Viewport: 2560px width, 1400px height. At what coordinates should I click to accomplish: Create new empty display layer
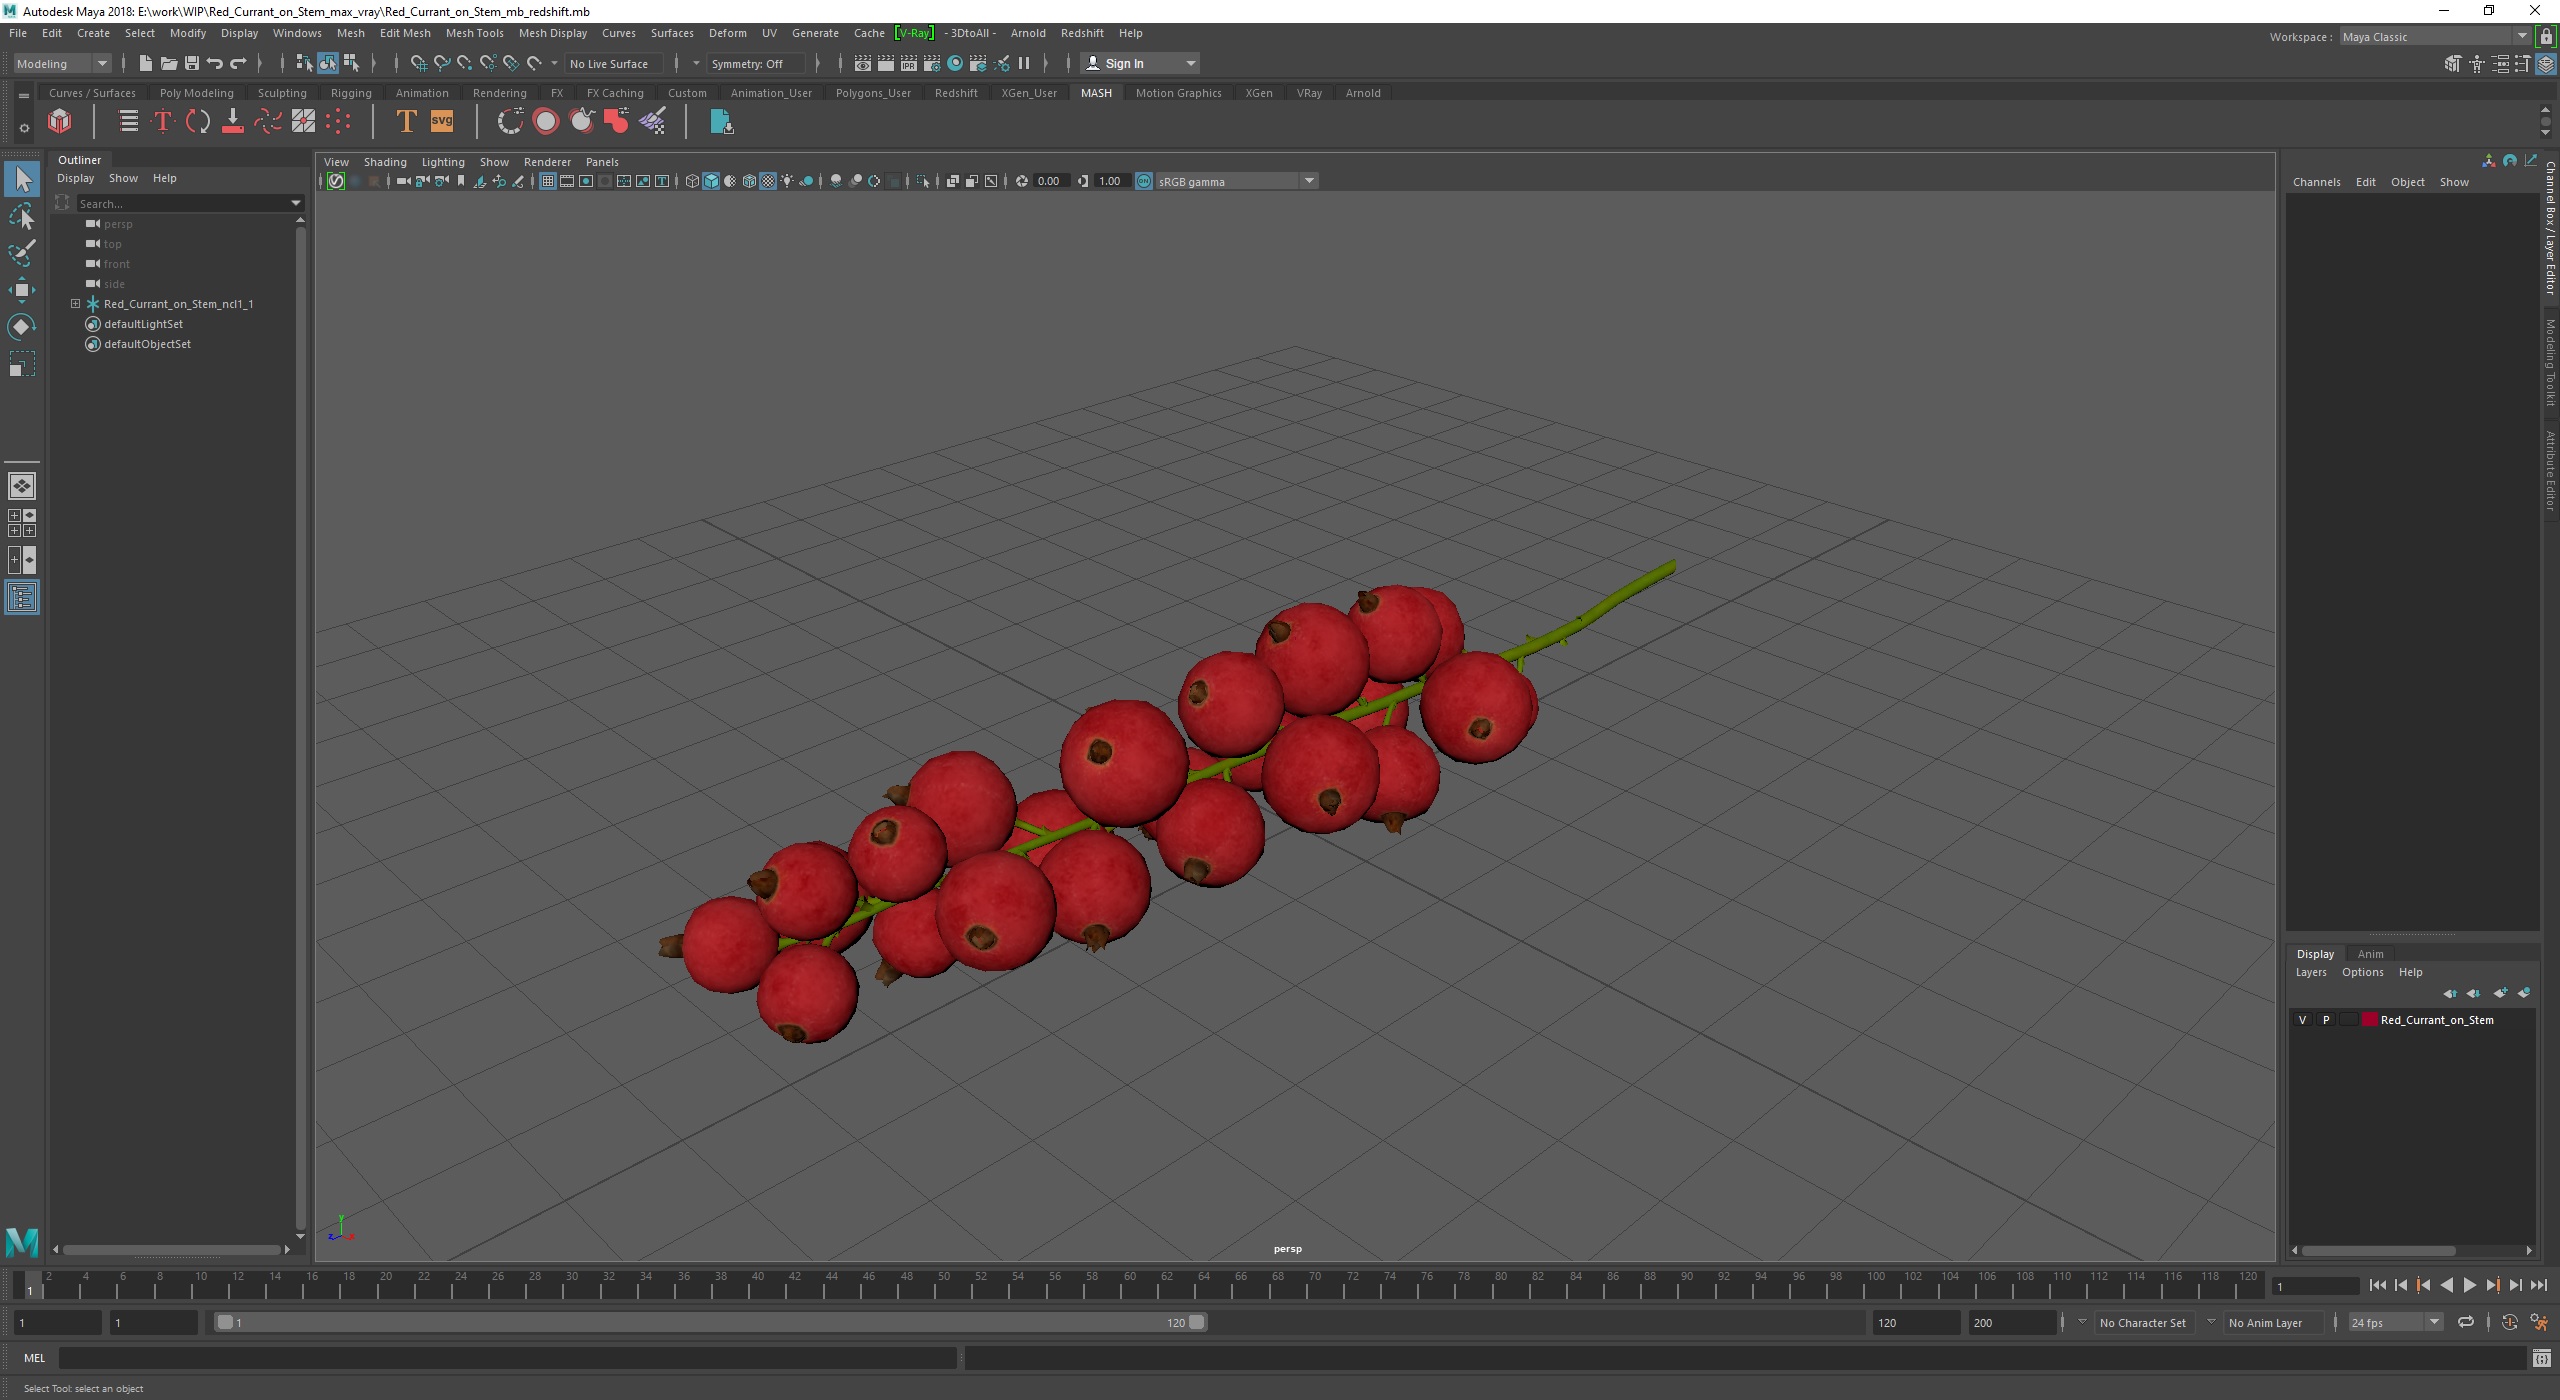coord(2500,993)
